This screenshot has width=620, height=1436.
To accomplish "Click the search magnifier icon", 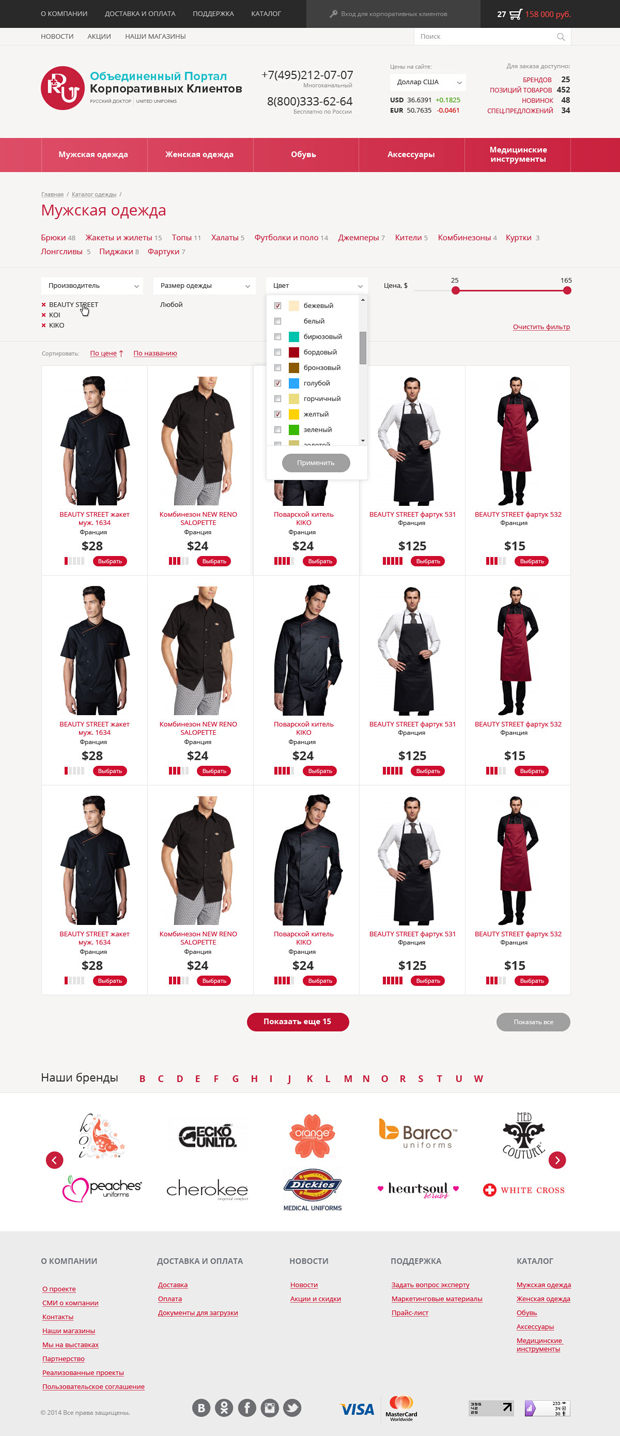I will coord(561,36).
